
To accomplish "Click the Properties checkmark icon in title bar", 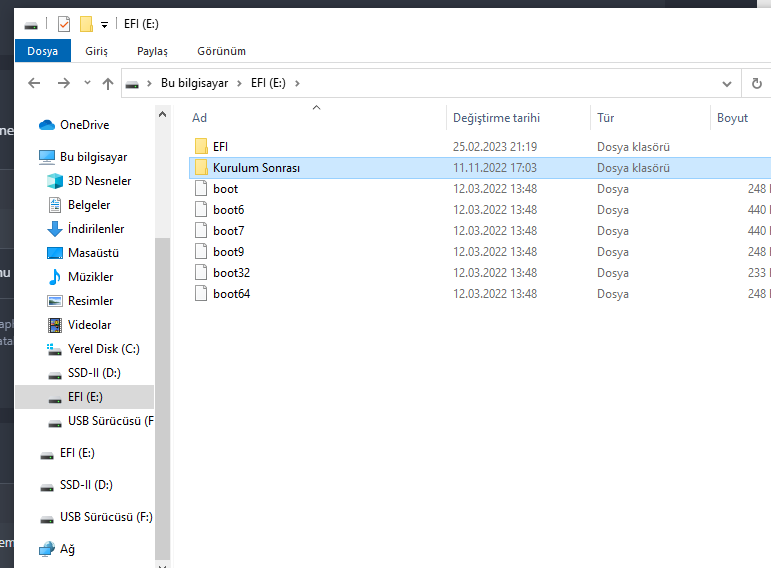I will (x=64, y=24).
